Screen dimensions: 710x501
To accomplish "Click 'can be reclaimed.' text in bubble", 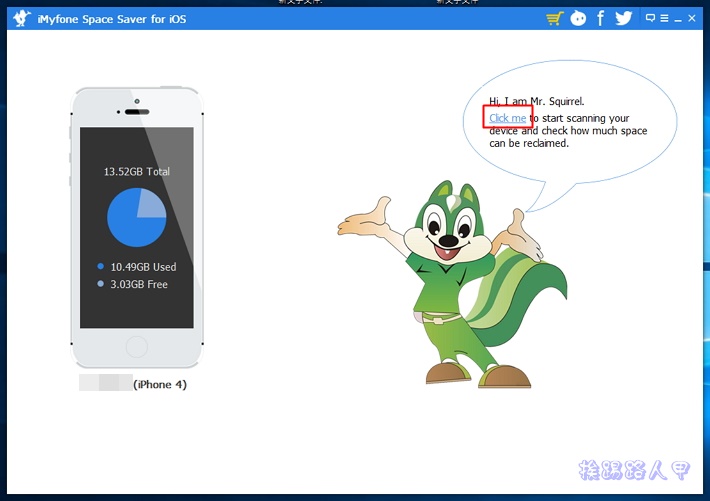I will coord(529,143).
